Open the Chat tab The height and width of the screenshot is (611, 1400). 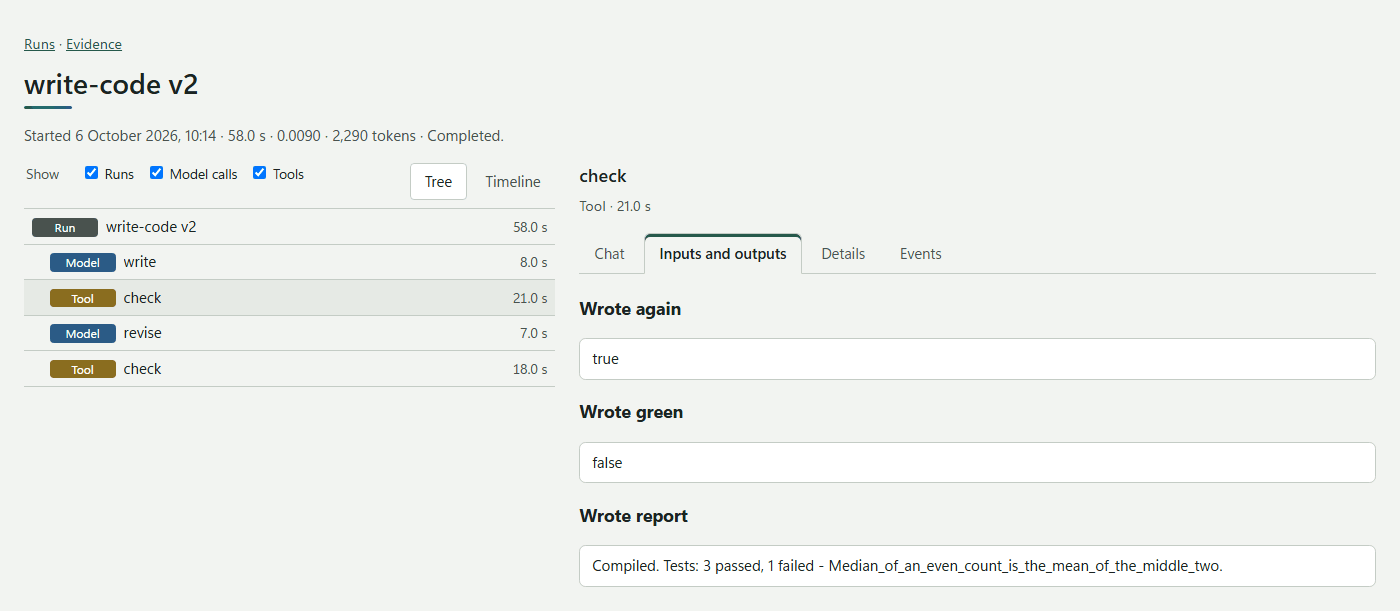tap(609, 254)
